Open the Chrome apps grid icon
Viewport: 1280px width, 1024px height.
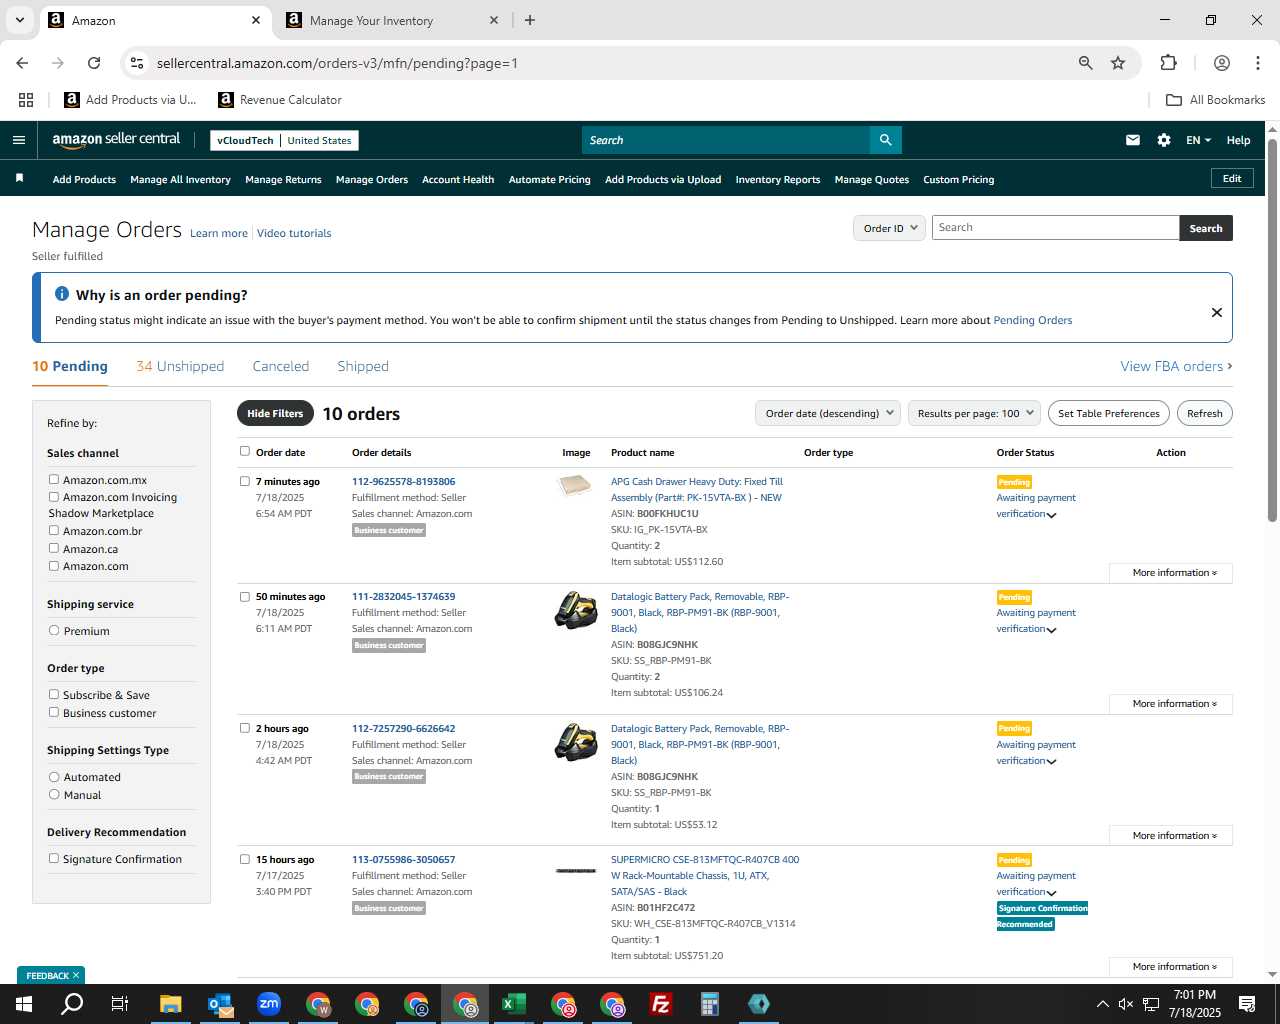(26, 100)
